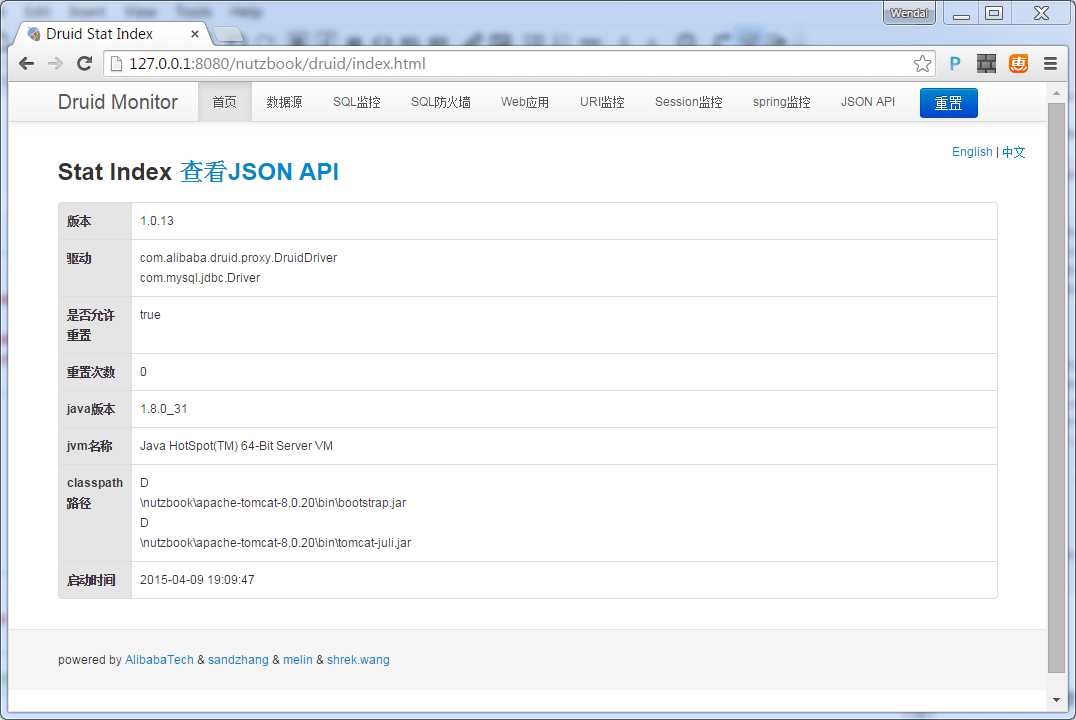This screenshot has width=1076, height=720.
Task: Click the page icon in the address bar
Action: [116, 64]
